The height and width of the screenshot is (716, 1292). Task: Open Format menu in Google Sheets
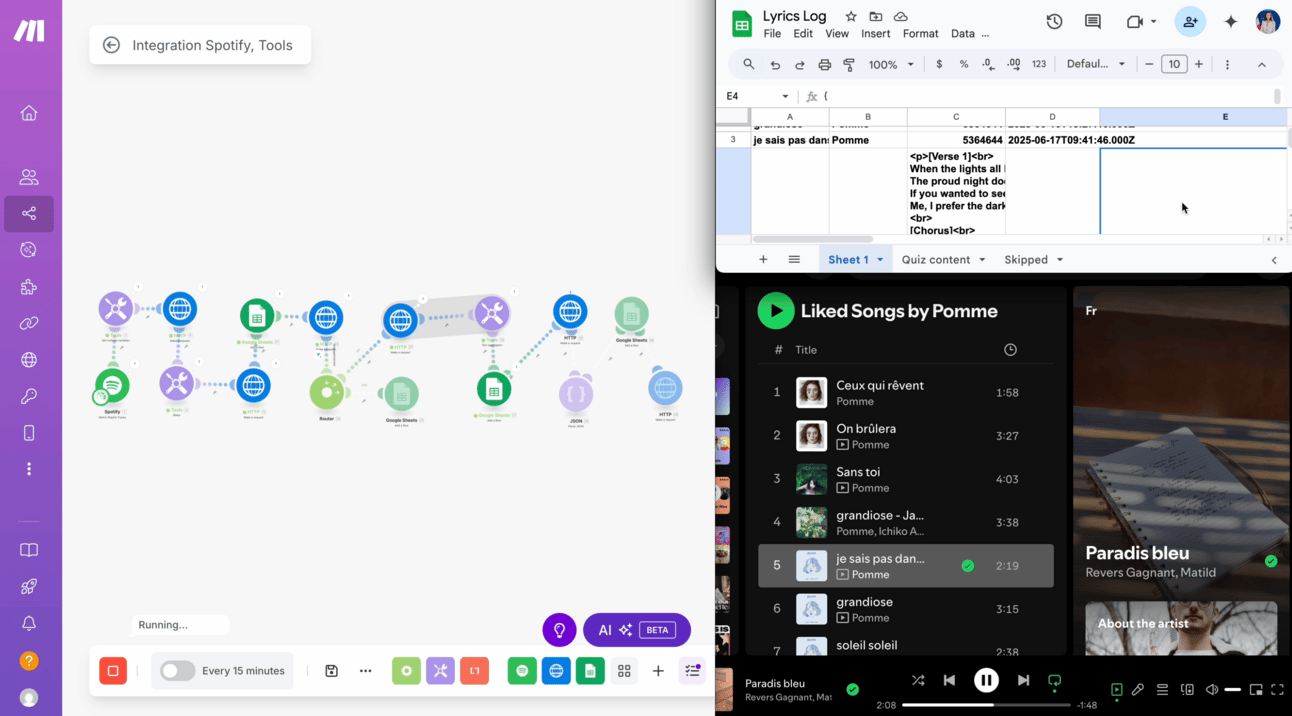921,33
